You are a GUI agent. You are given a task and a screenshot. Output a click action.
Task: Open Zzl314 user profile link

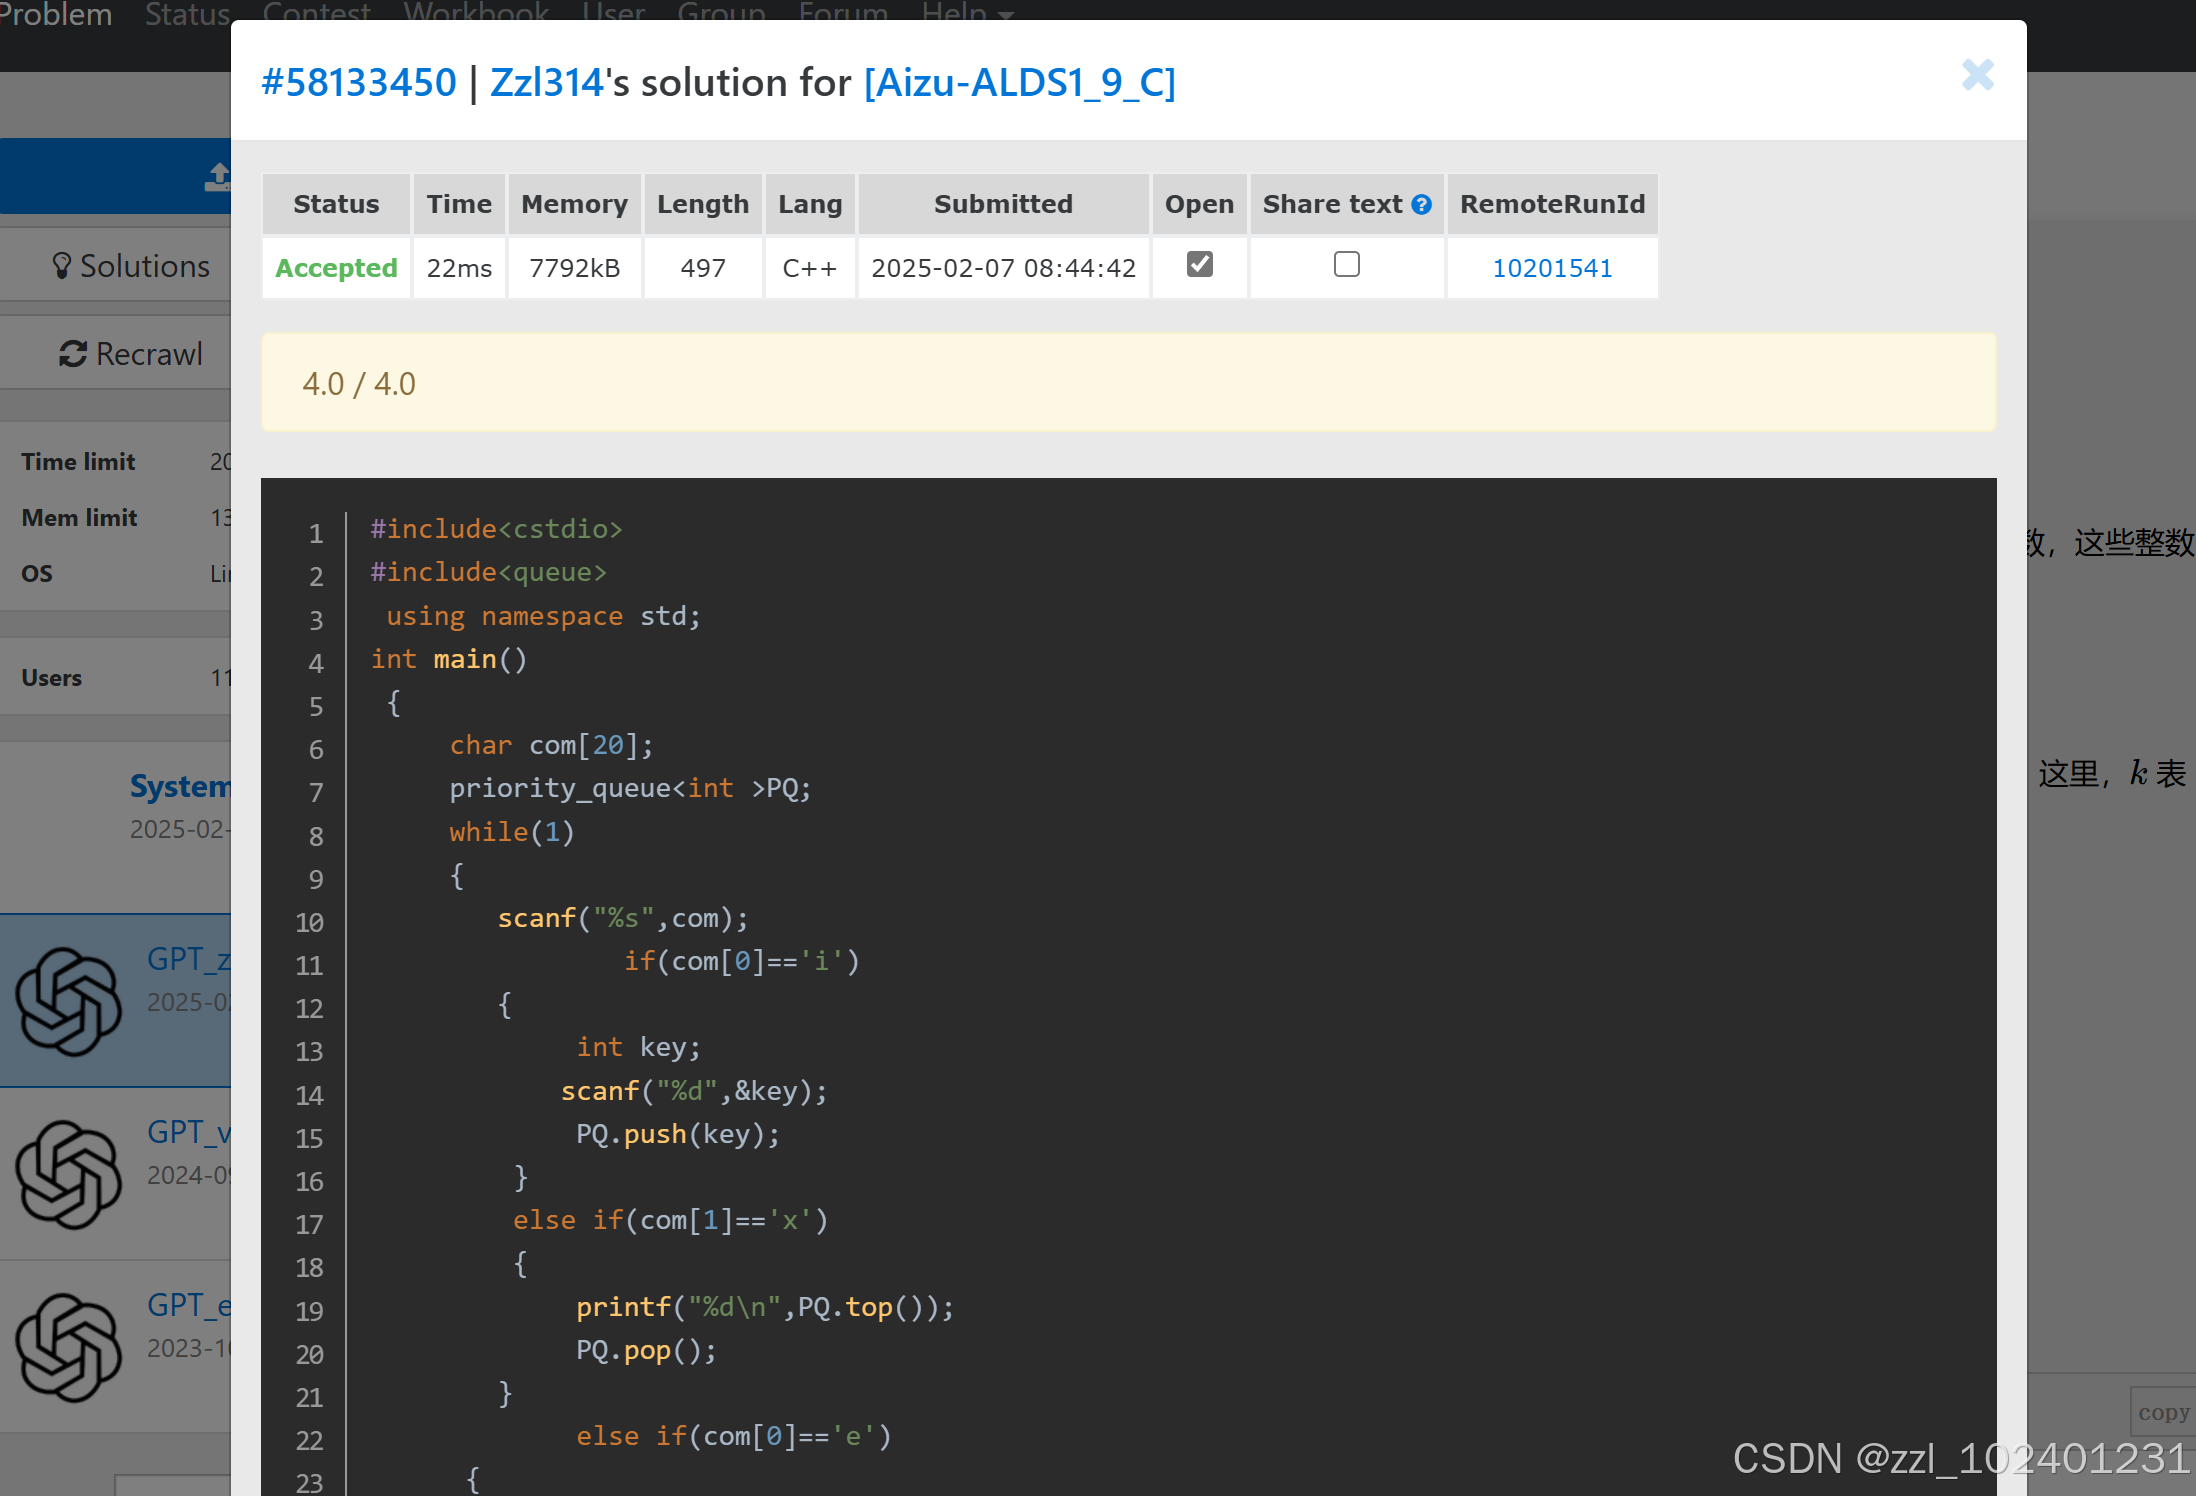point(546,83)
